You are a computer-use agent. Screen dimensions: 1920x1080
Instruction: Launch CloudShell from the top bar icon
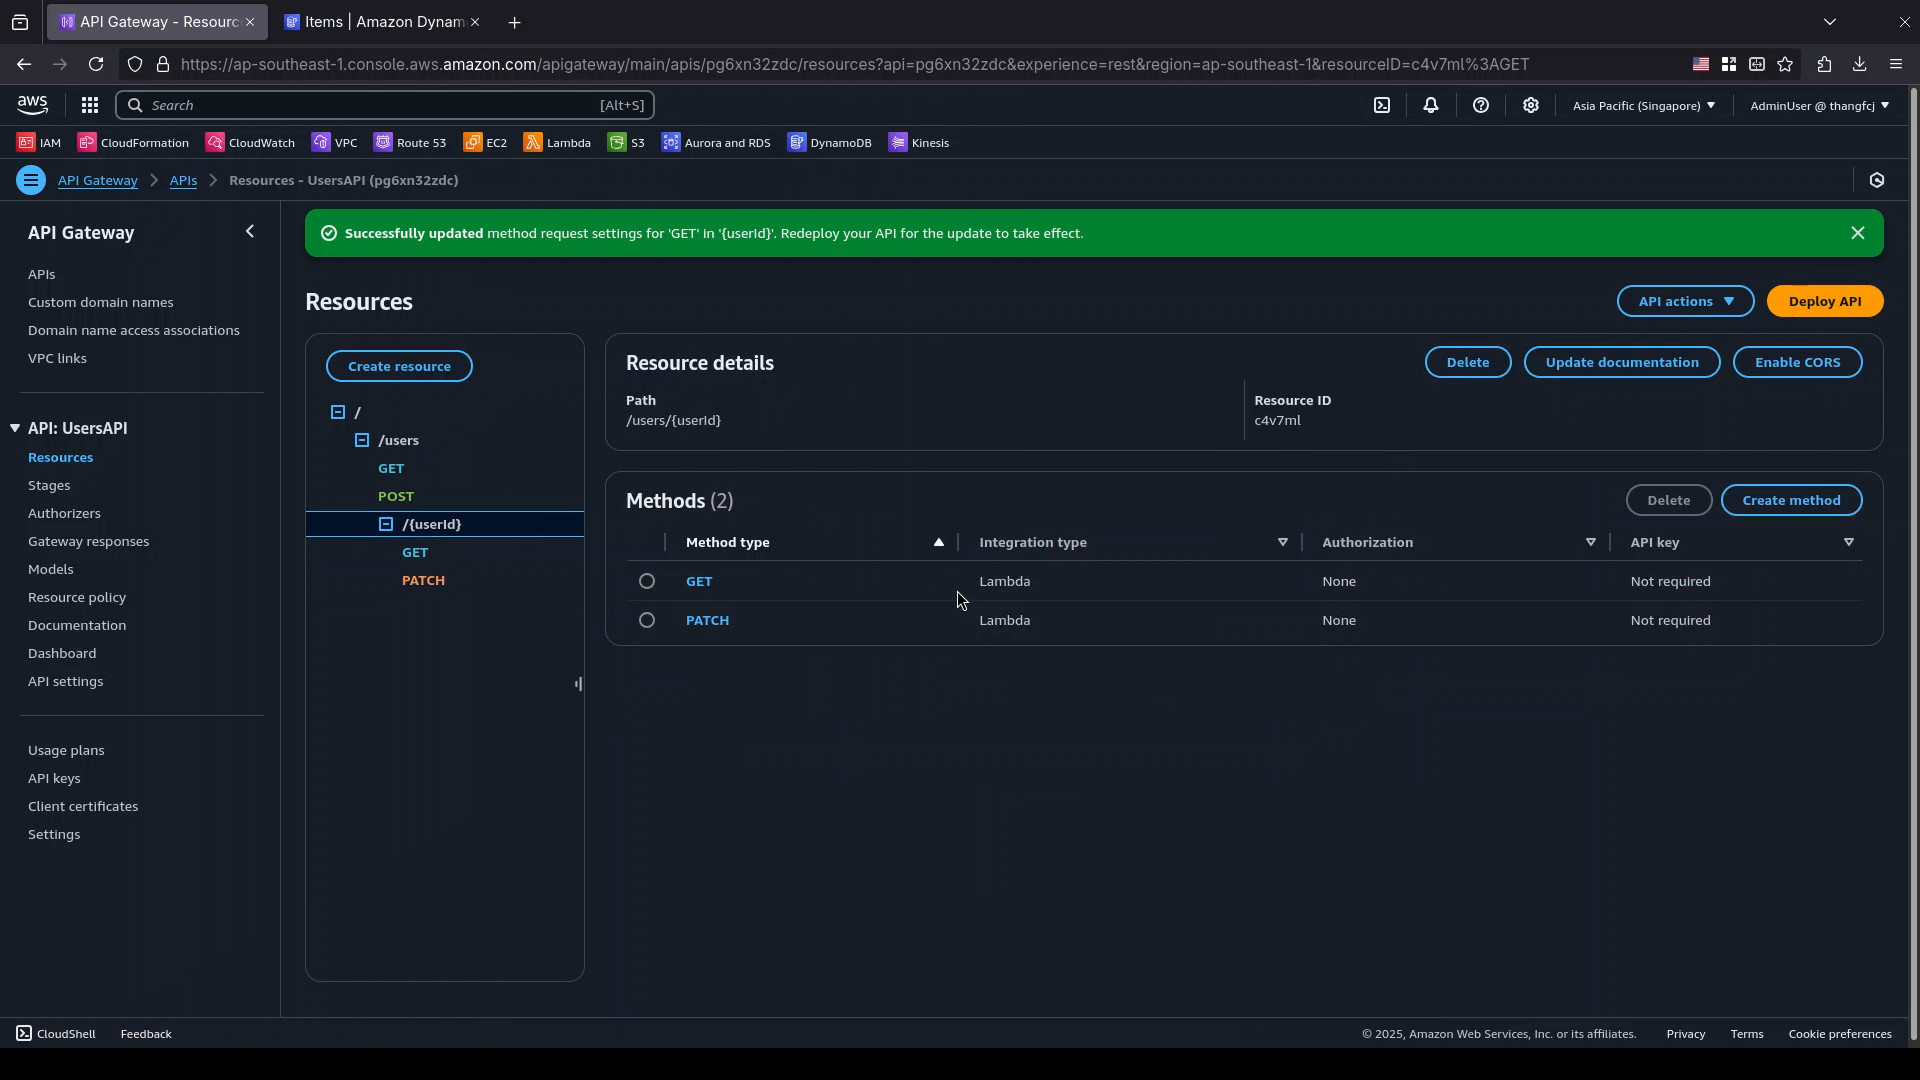[1382, 105]
